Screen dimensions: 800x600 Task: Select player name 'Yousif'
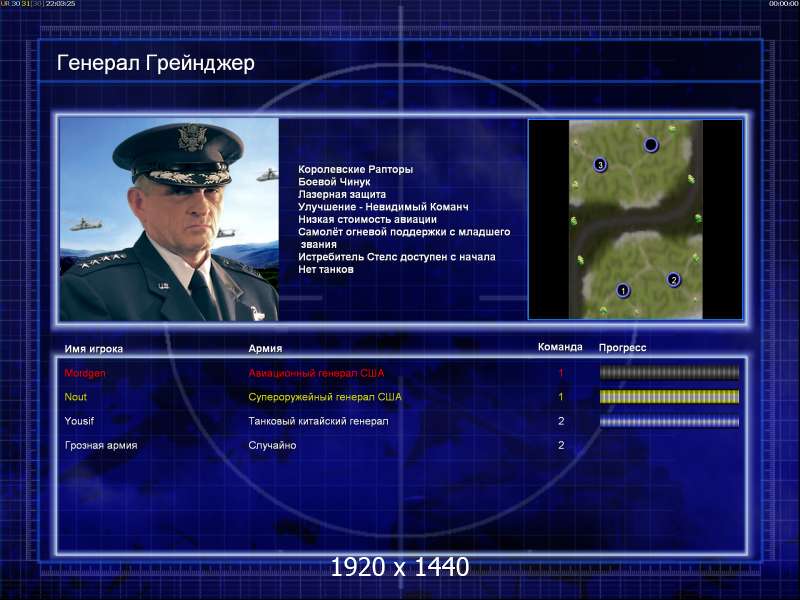pos(79,421)
